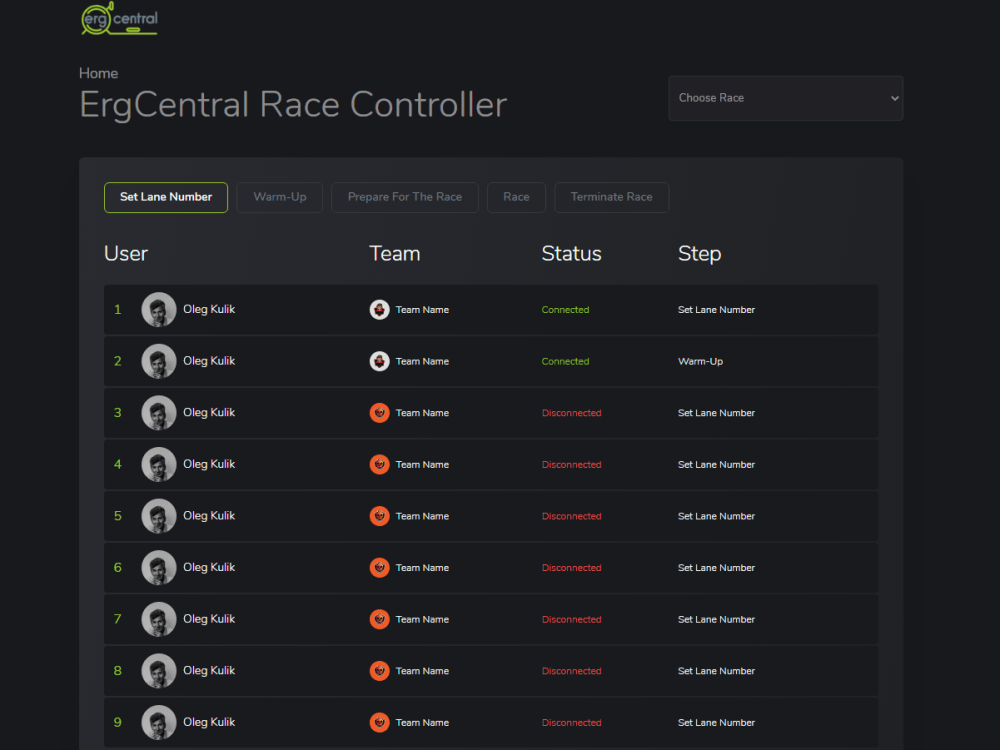Click the orange team icon in lane 4
The width and height of the screenshot is (1000, 750).
(379, 465)
